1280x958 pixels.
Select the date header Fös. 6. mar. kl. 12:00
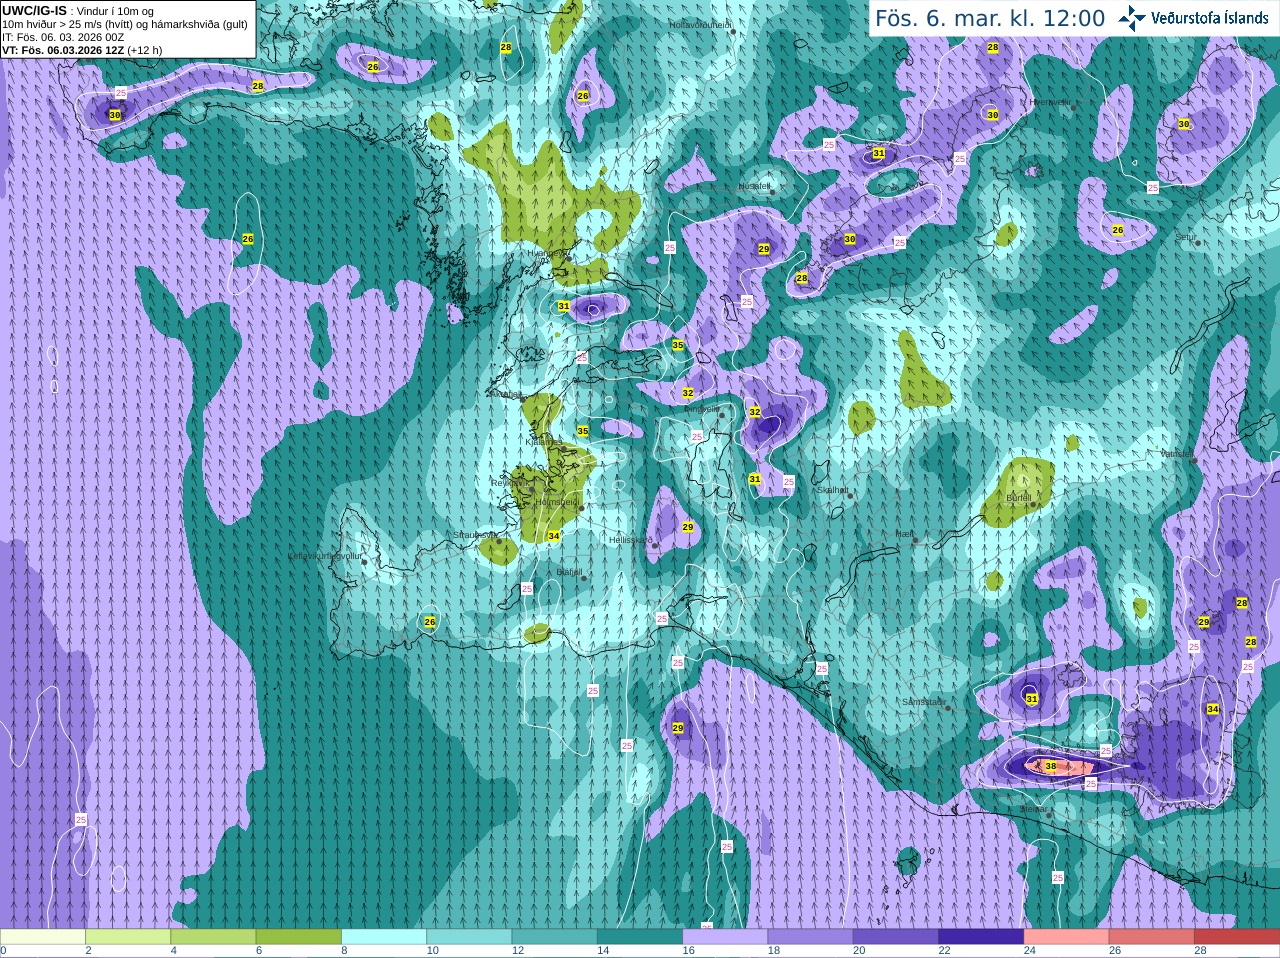[x=990, y=18]
